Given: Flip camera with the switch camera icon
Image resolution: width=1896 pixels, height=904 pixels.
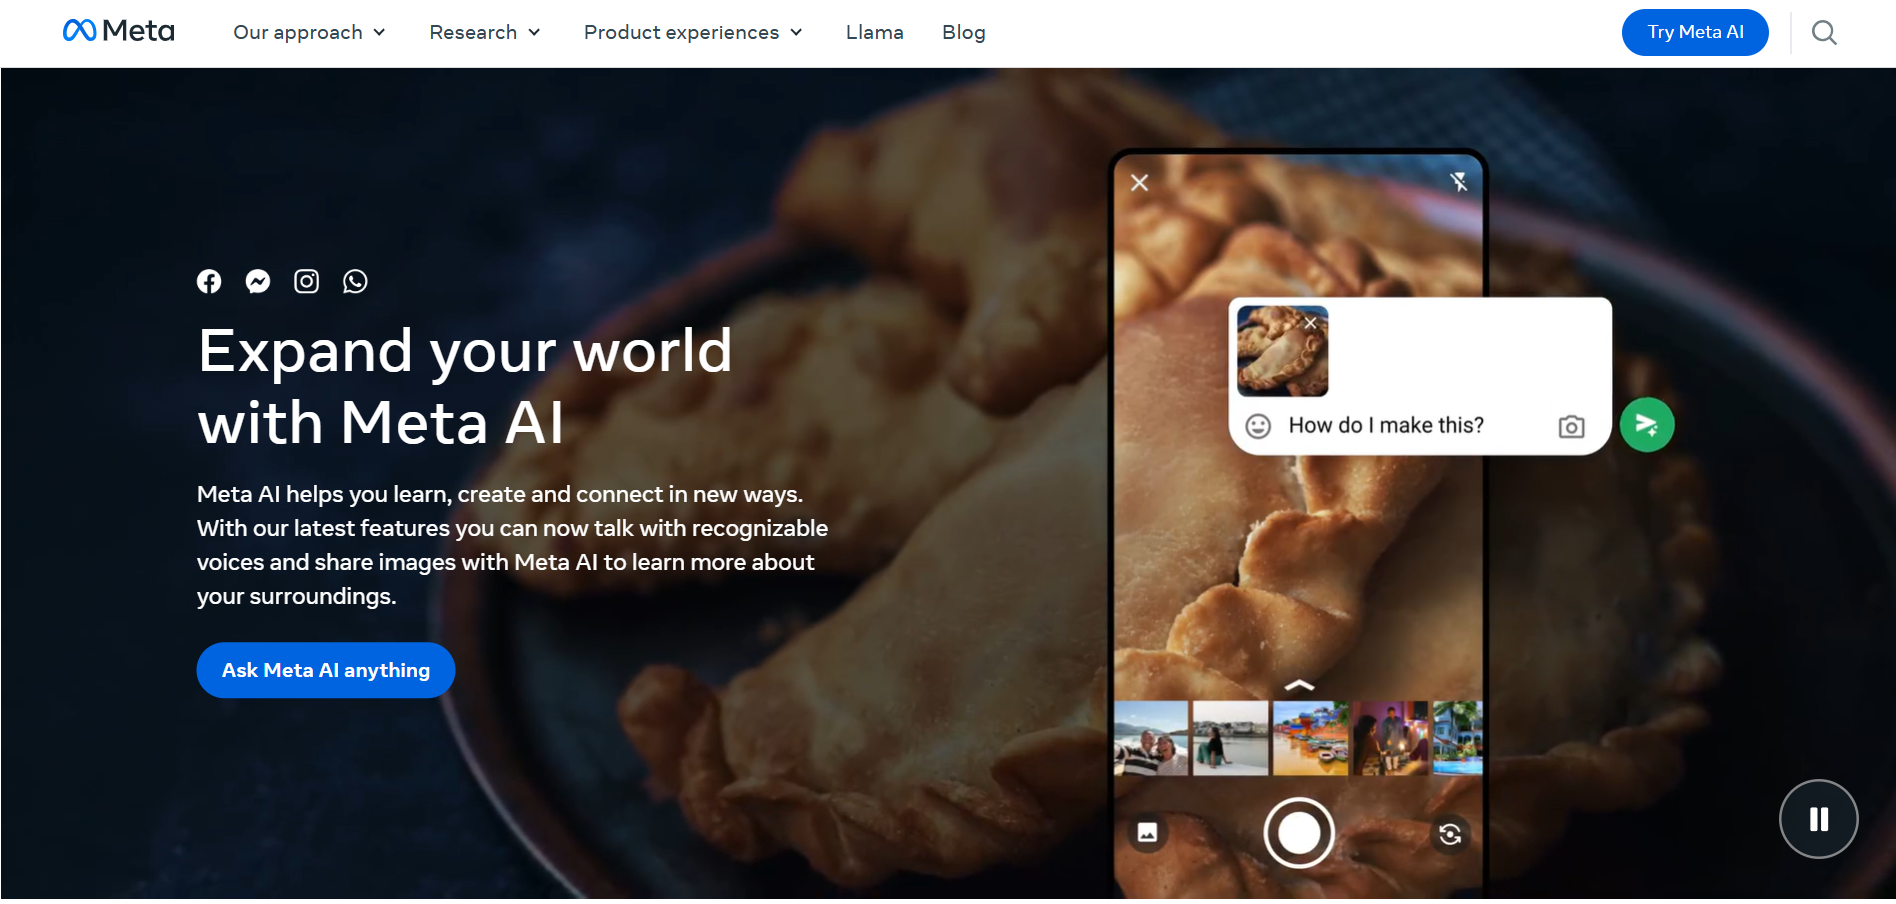Looking at the screenshot, I should pos(1450,834).
